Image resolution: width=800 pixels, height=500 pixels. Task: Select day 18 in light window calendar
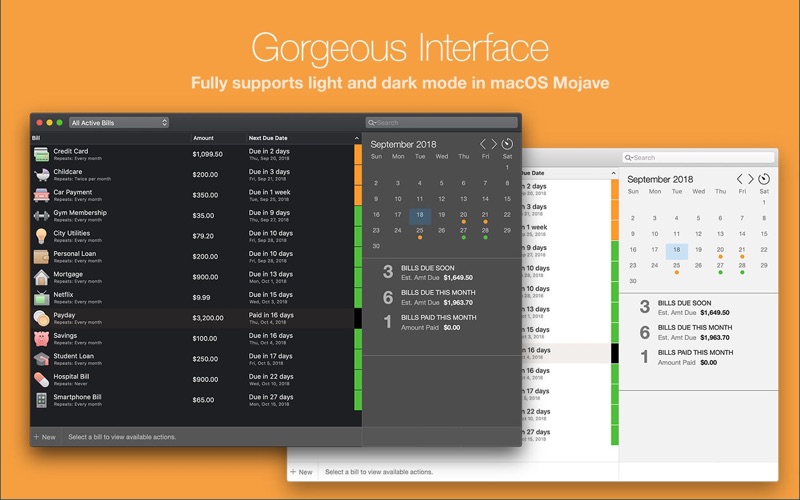677,251
